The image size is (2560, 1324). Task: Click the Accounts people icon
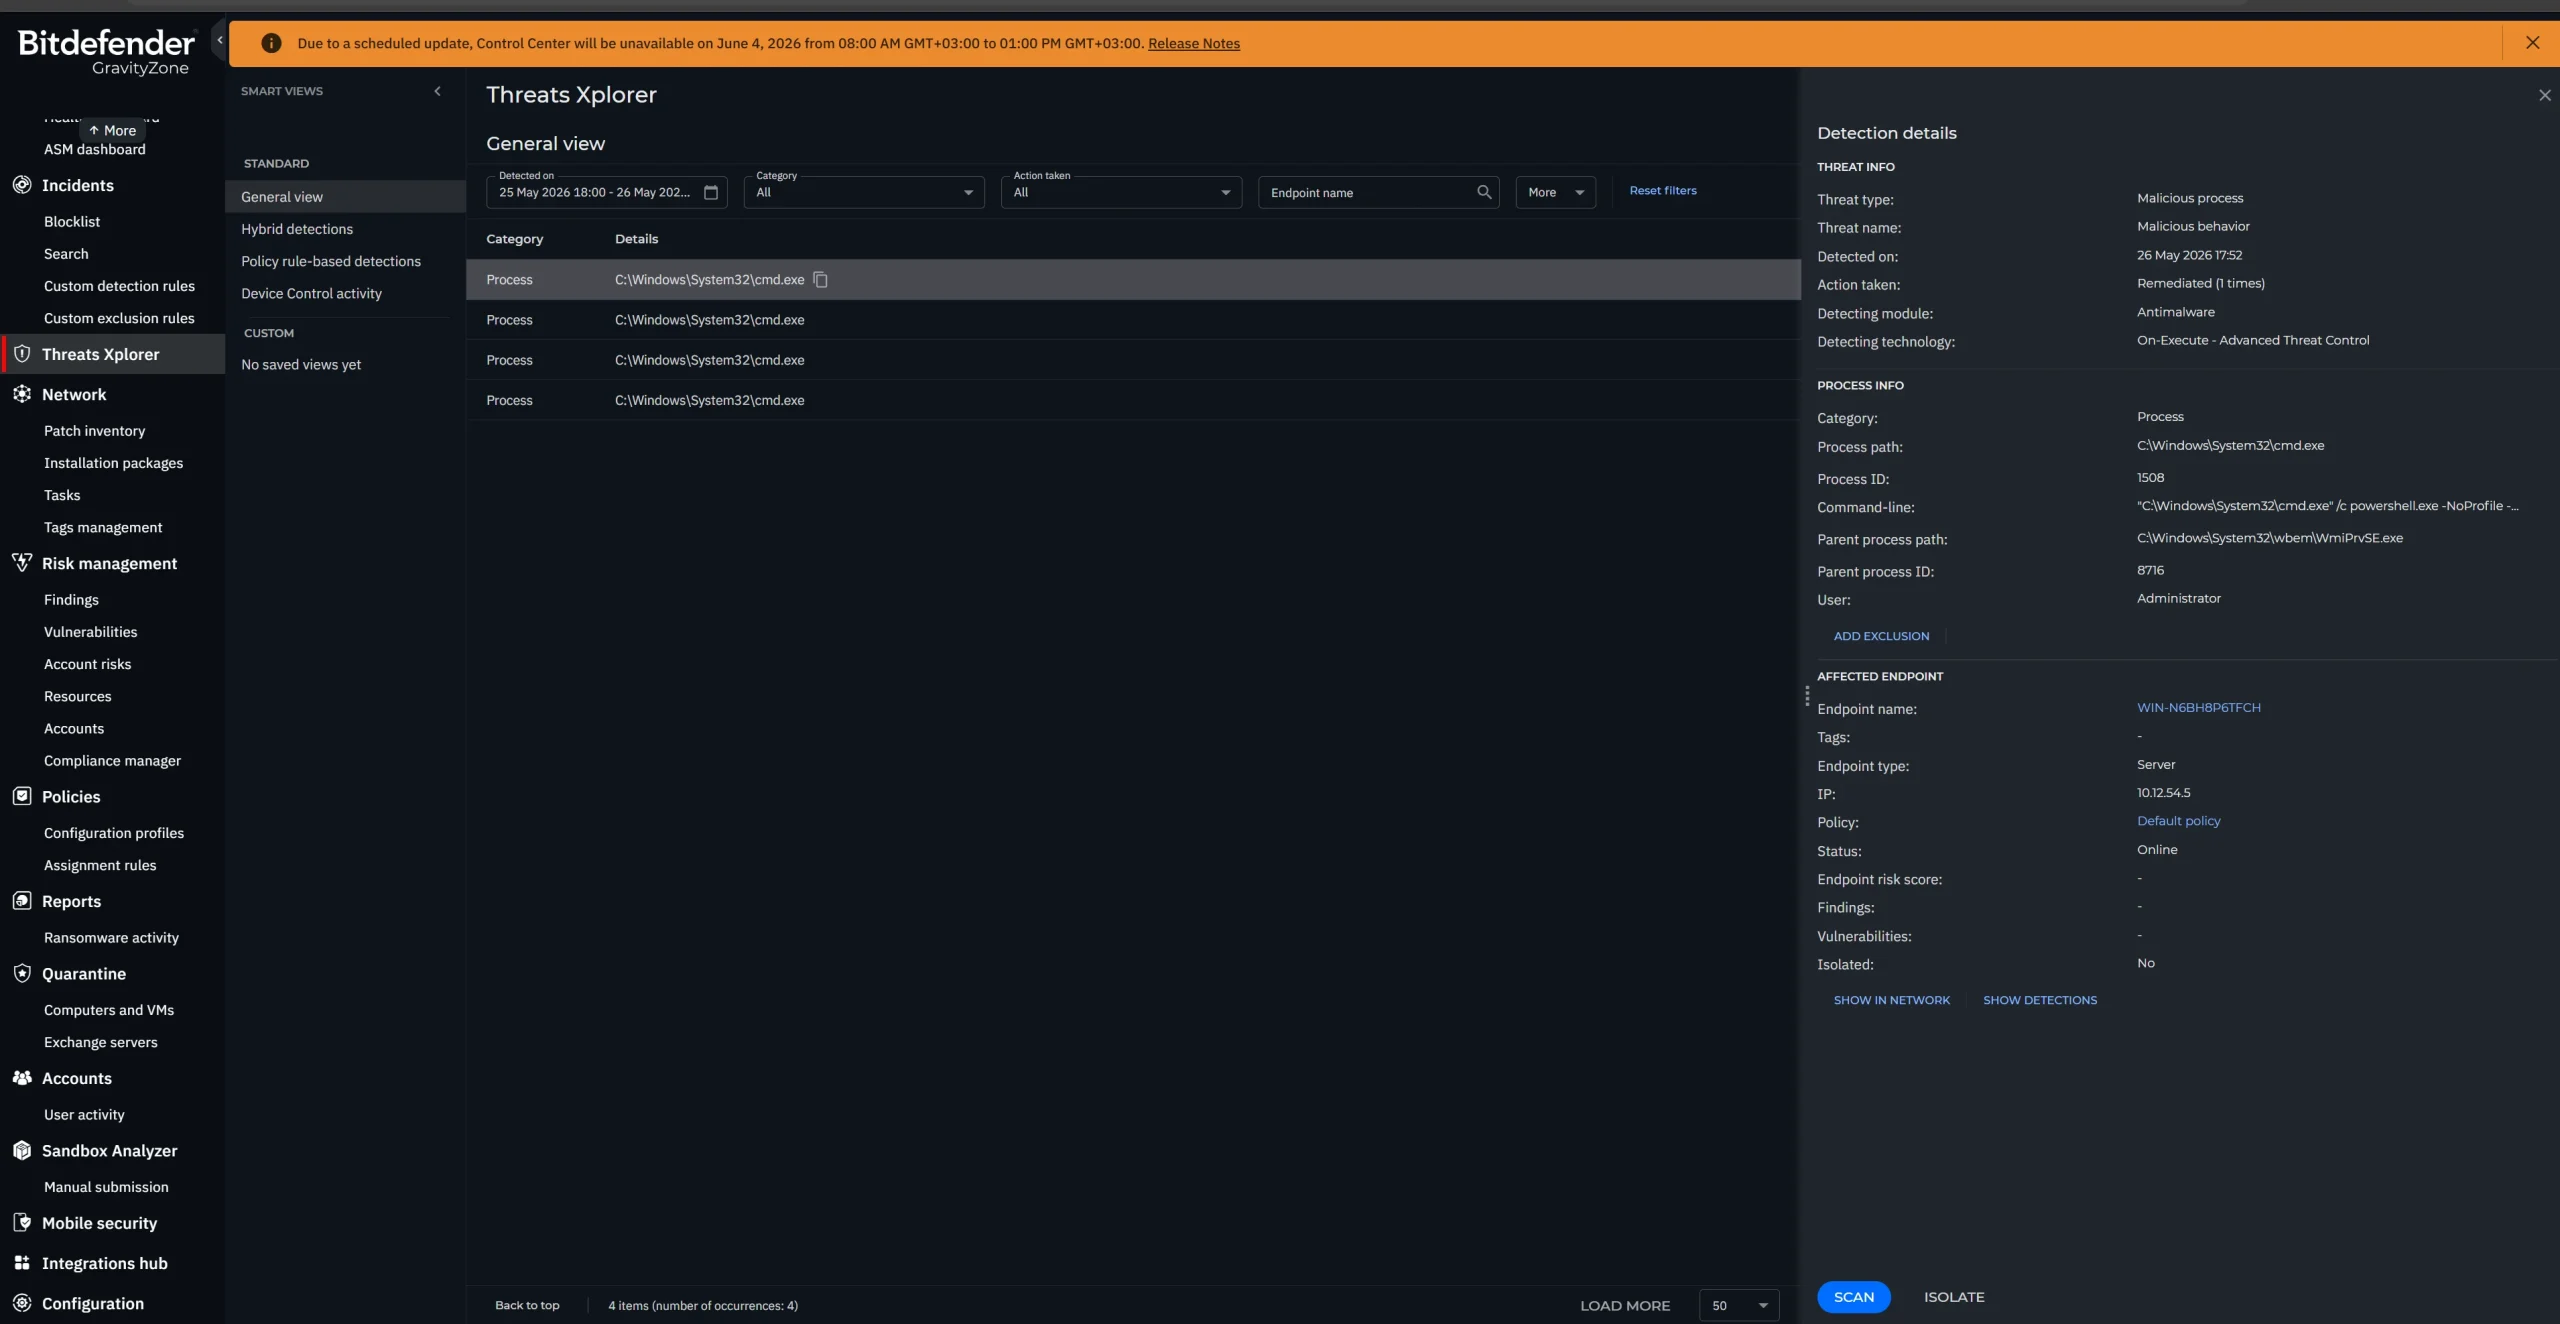tap(22, 1078)
